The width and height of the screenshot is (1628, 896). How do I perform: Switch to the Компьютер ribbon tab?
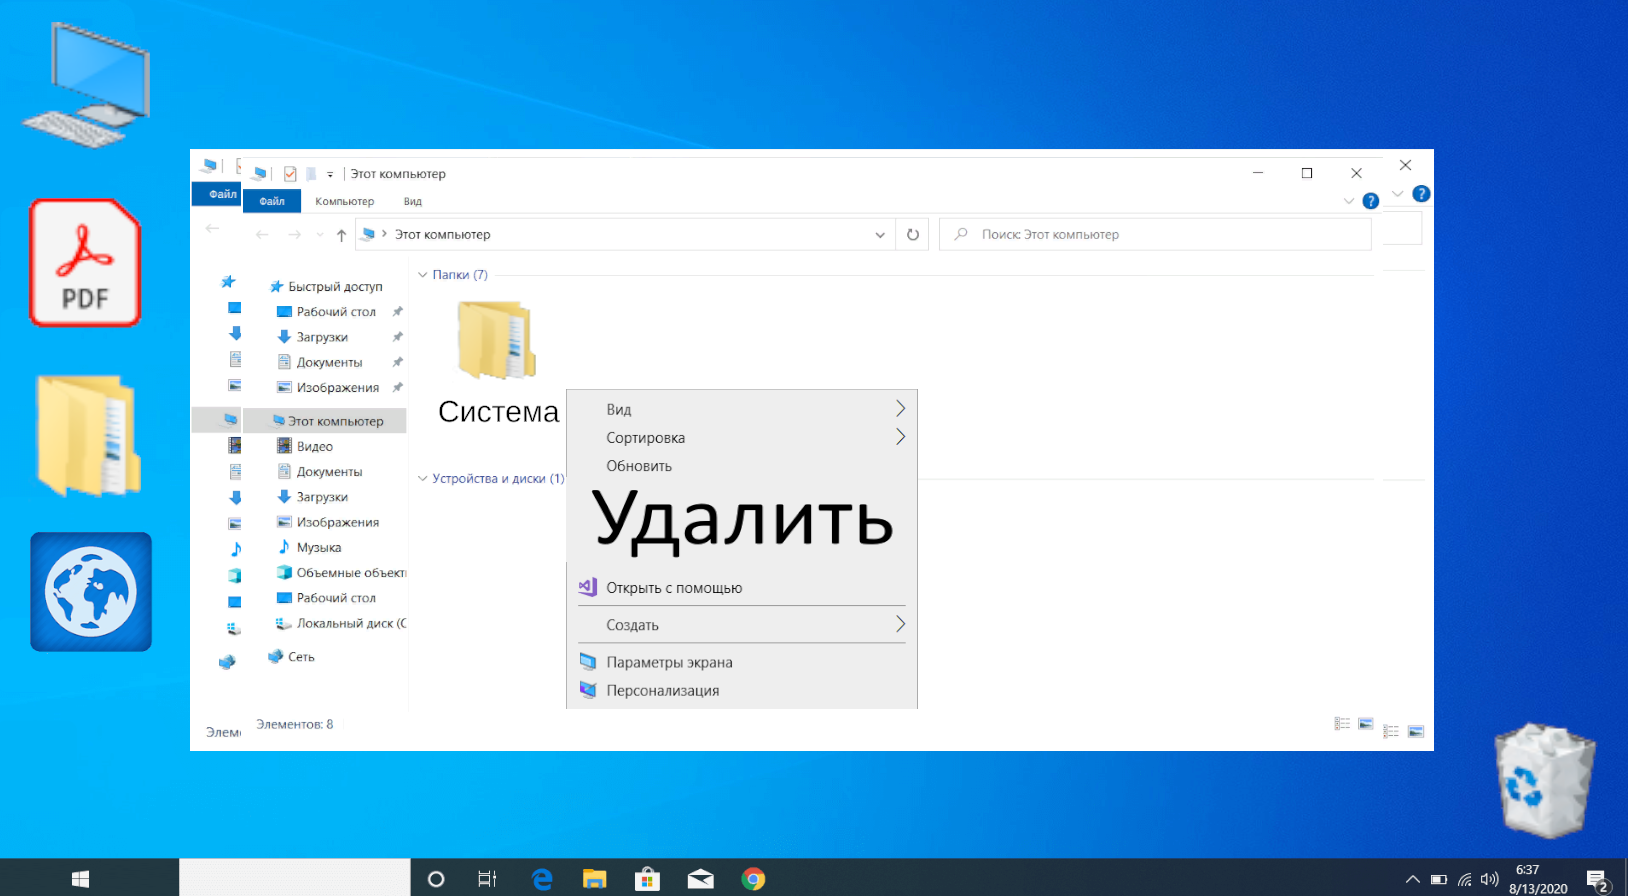click(344, 201)
